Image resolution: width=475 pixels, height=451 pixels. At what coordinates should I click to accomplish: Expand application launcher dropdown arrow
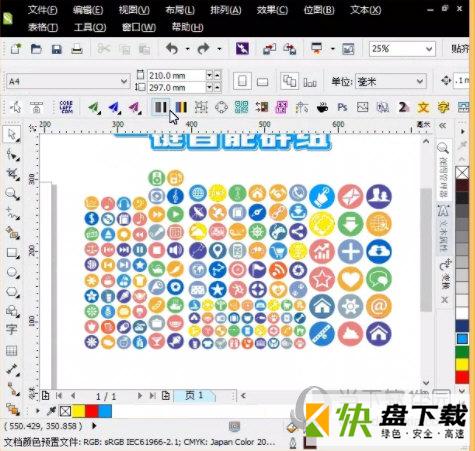point(332,49)
